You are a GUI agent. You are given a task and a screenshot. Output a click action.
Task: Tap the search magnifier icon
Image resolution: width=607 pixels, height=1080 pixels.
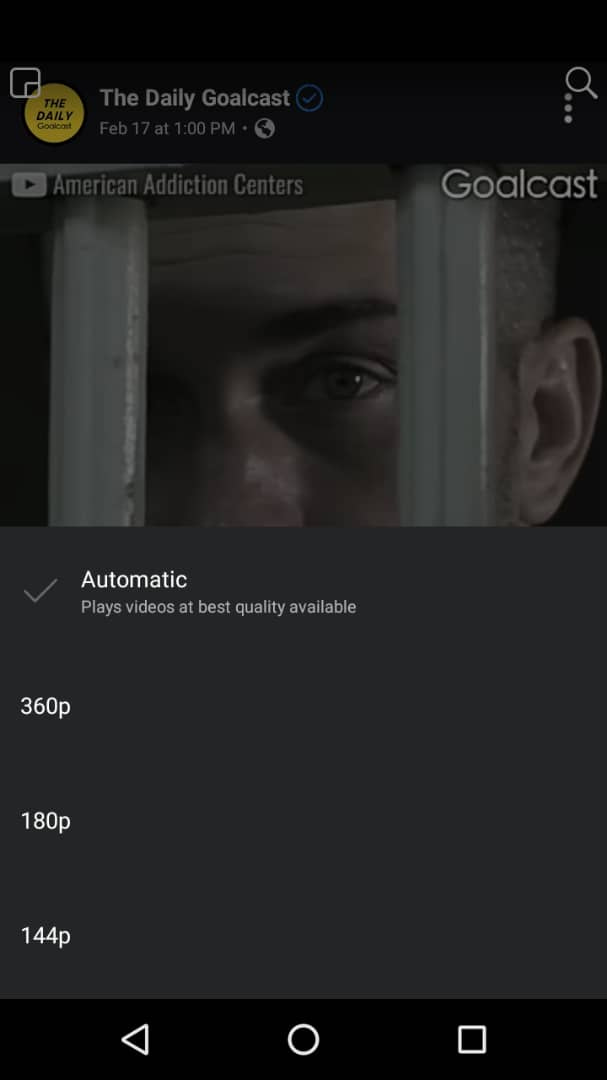[581, 83]
